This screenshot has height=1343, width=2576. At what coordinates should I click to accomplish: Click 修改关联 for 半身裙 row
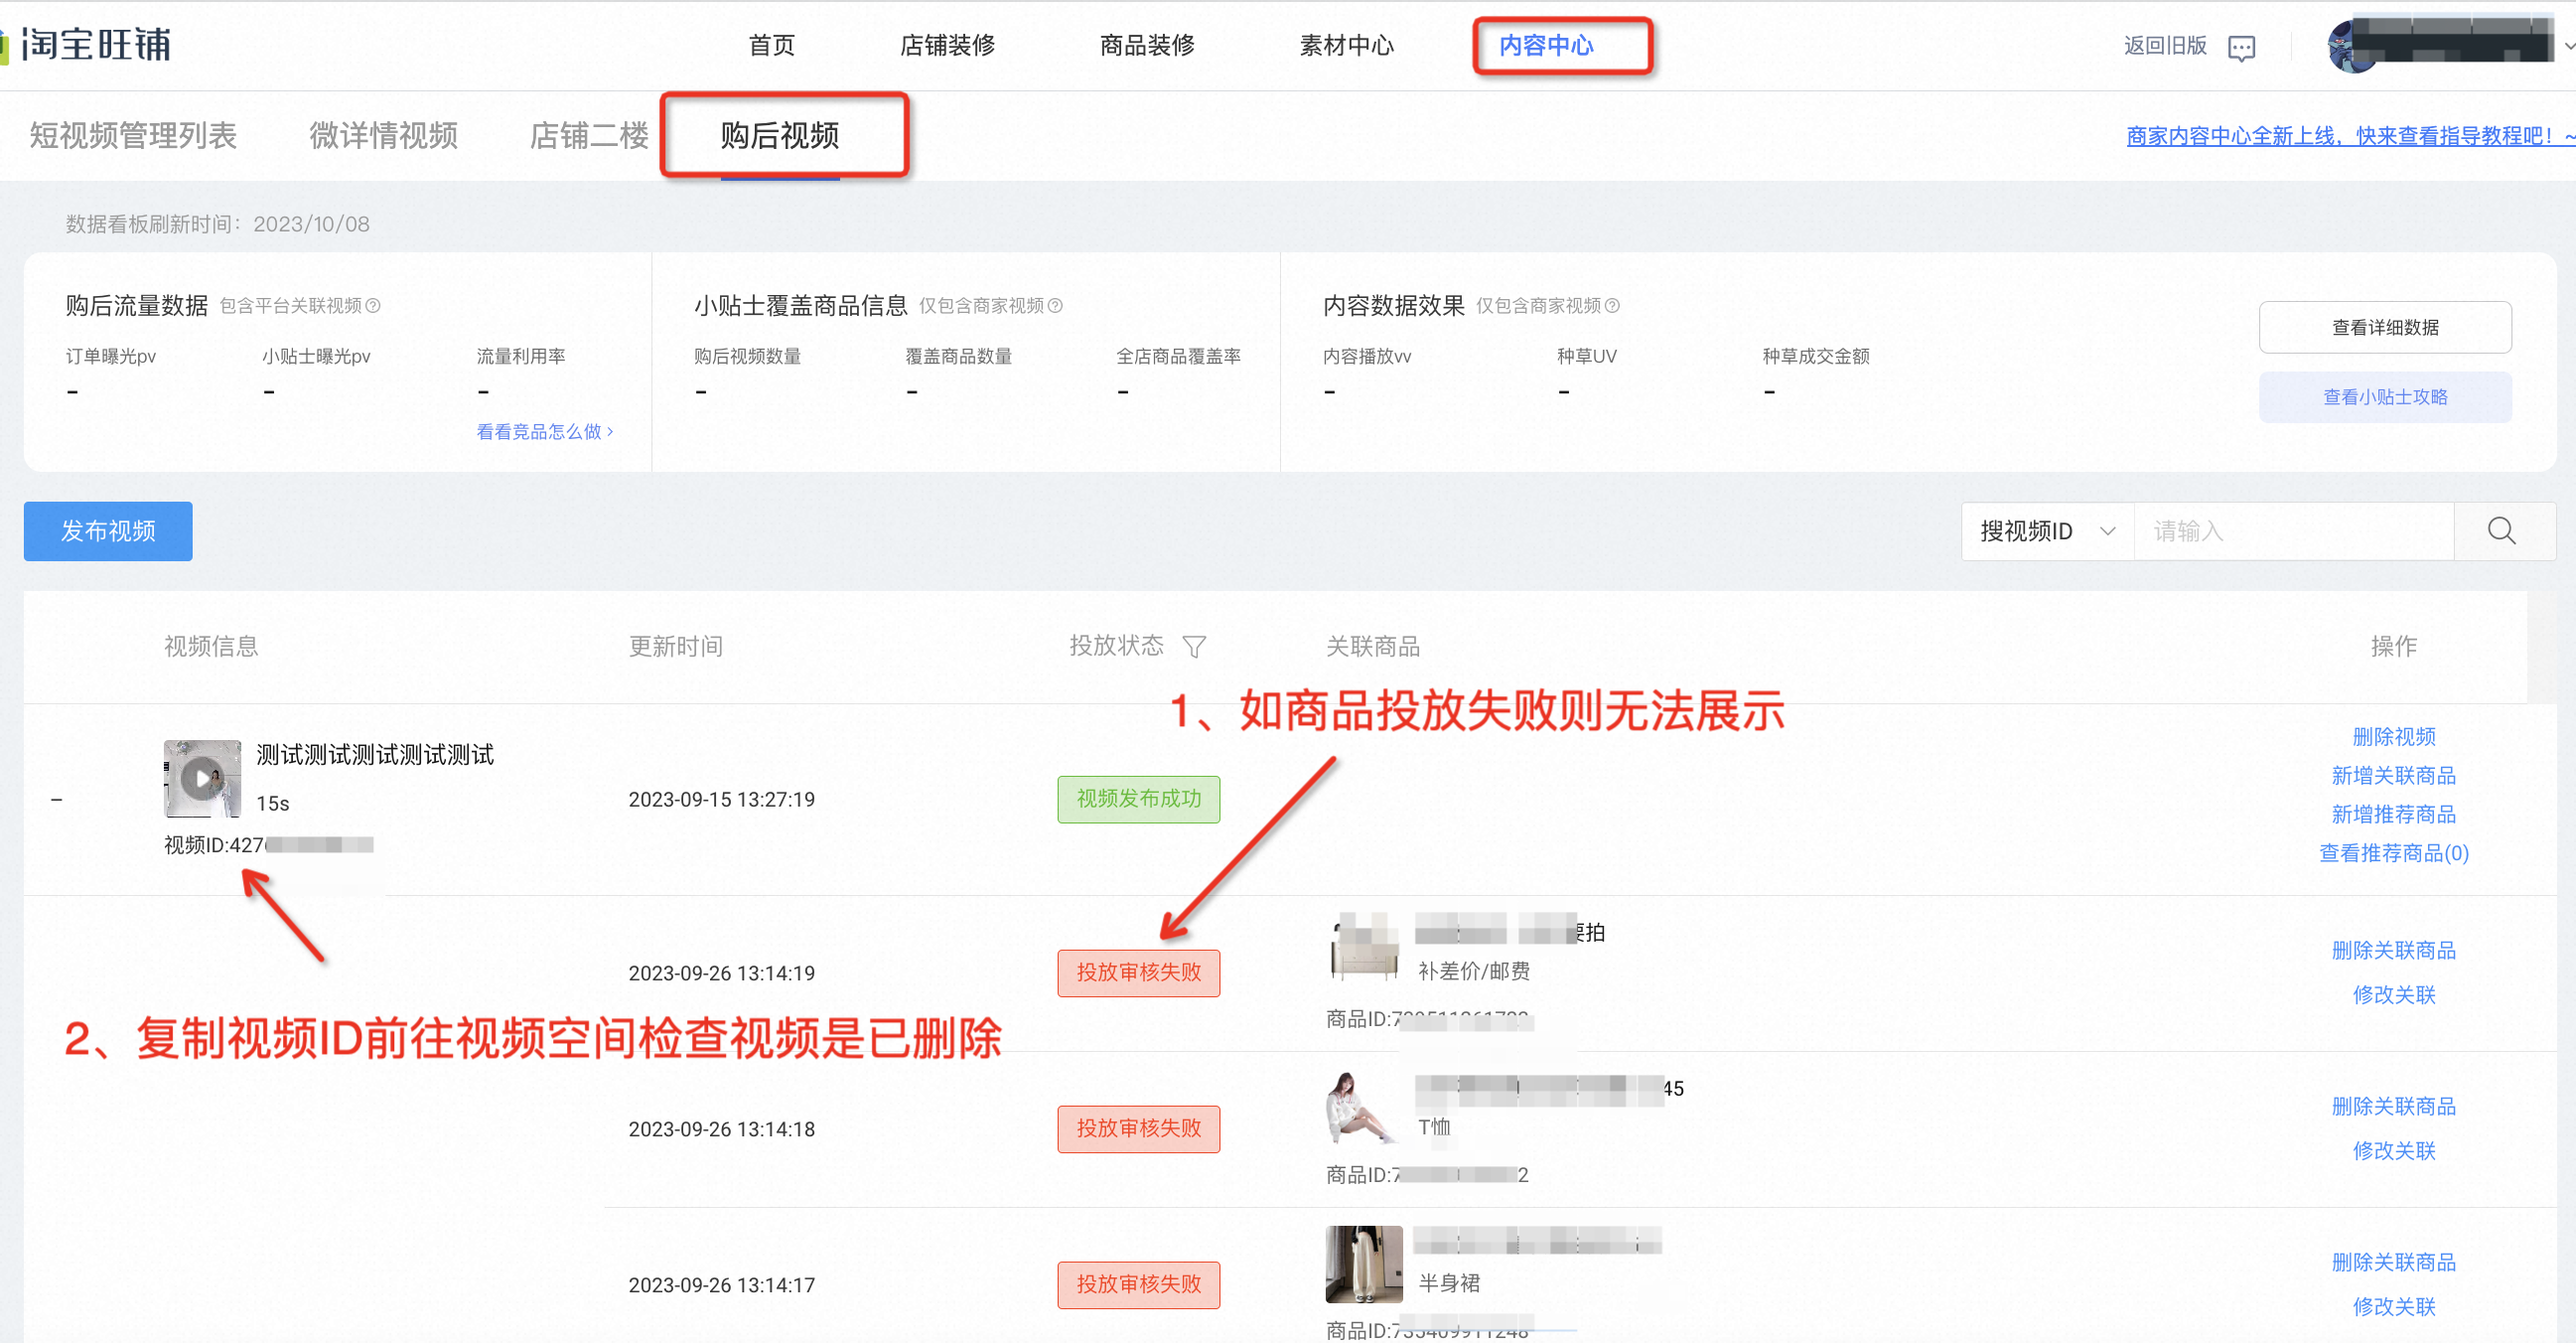[2394, 1307]
